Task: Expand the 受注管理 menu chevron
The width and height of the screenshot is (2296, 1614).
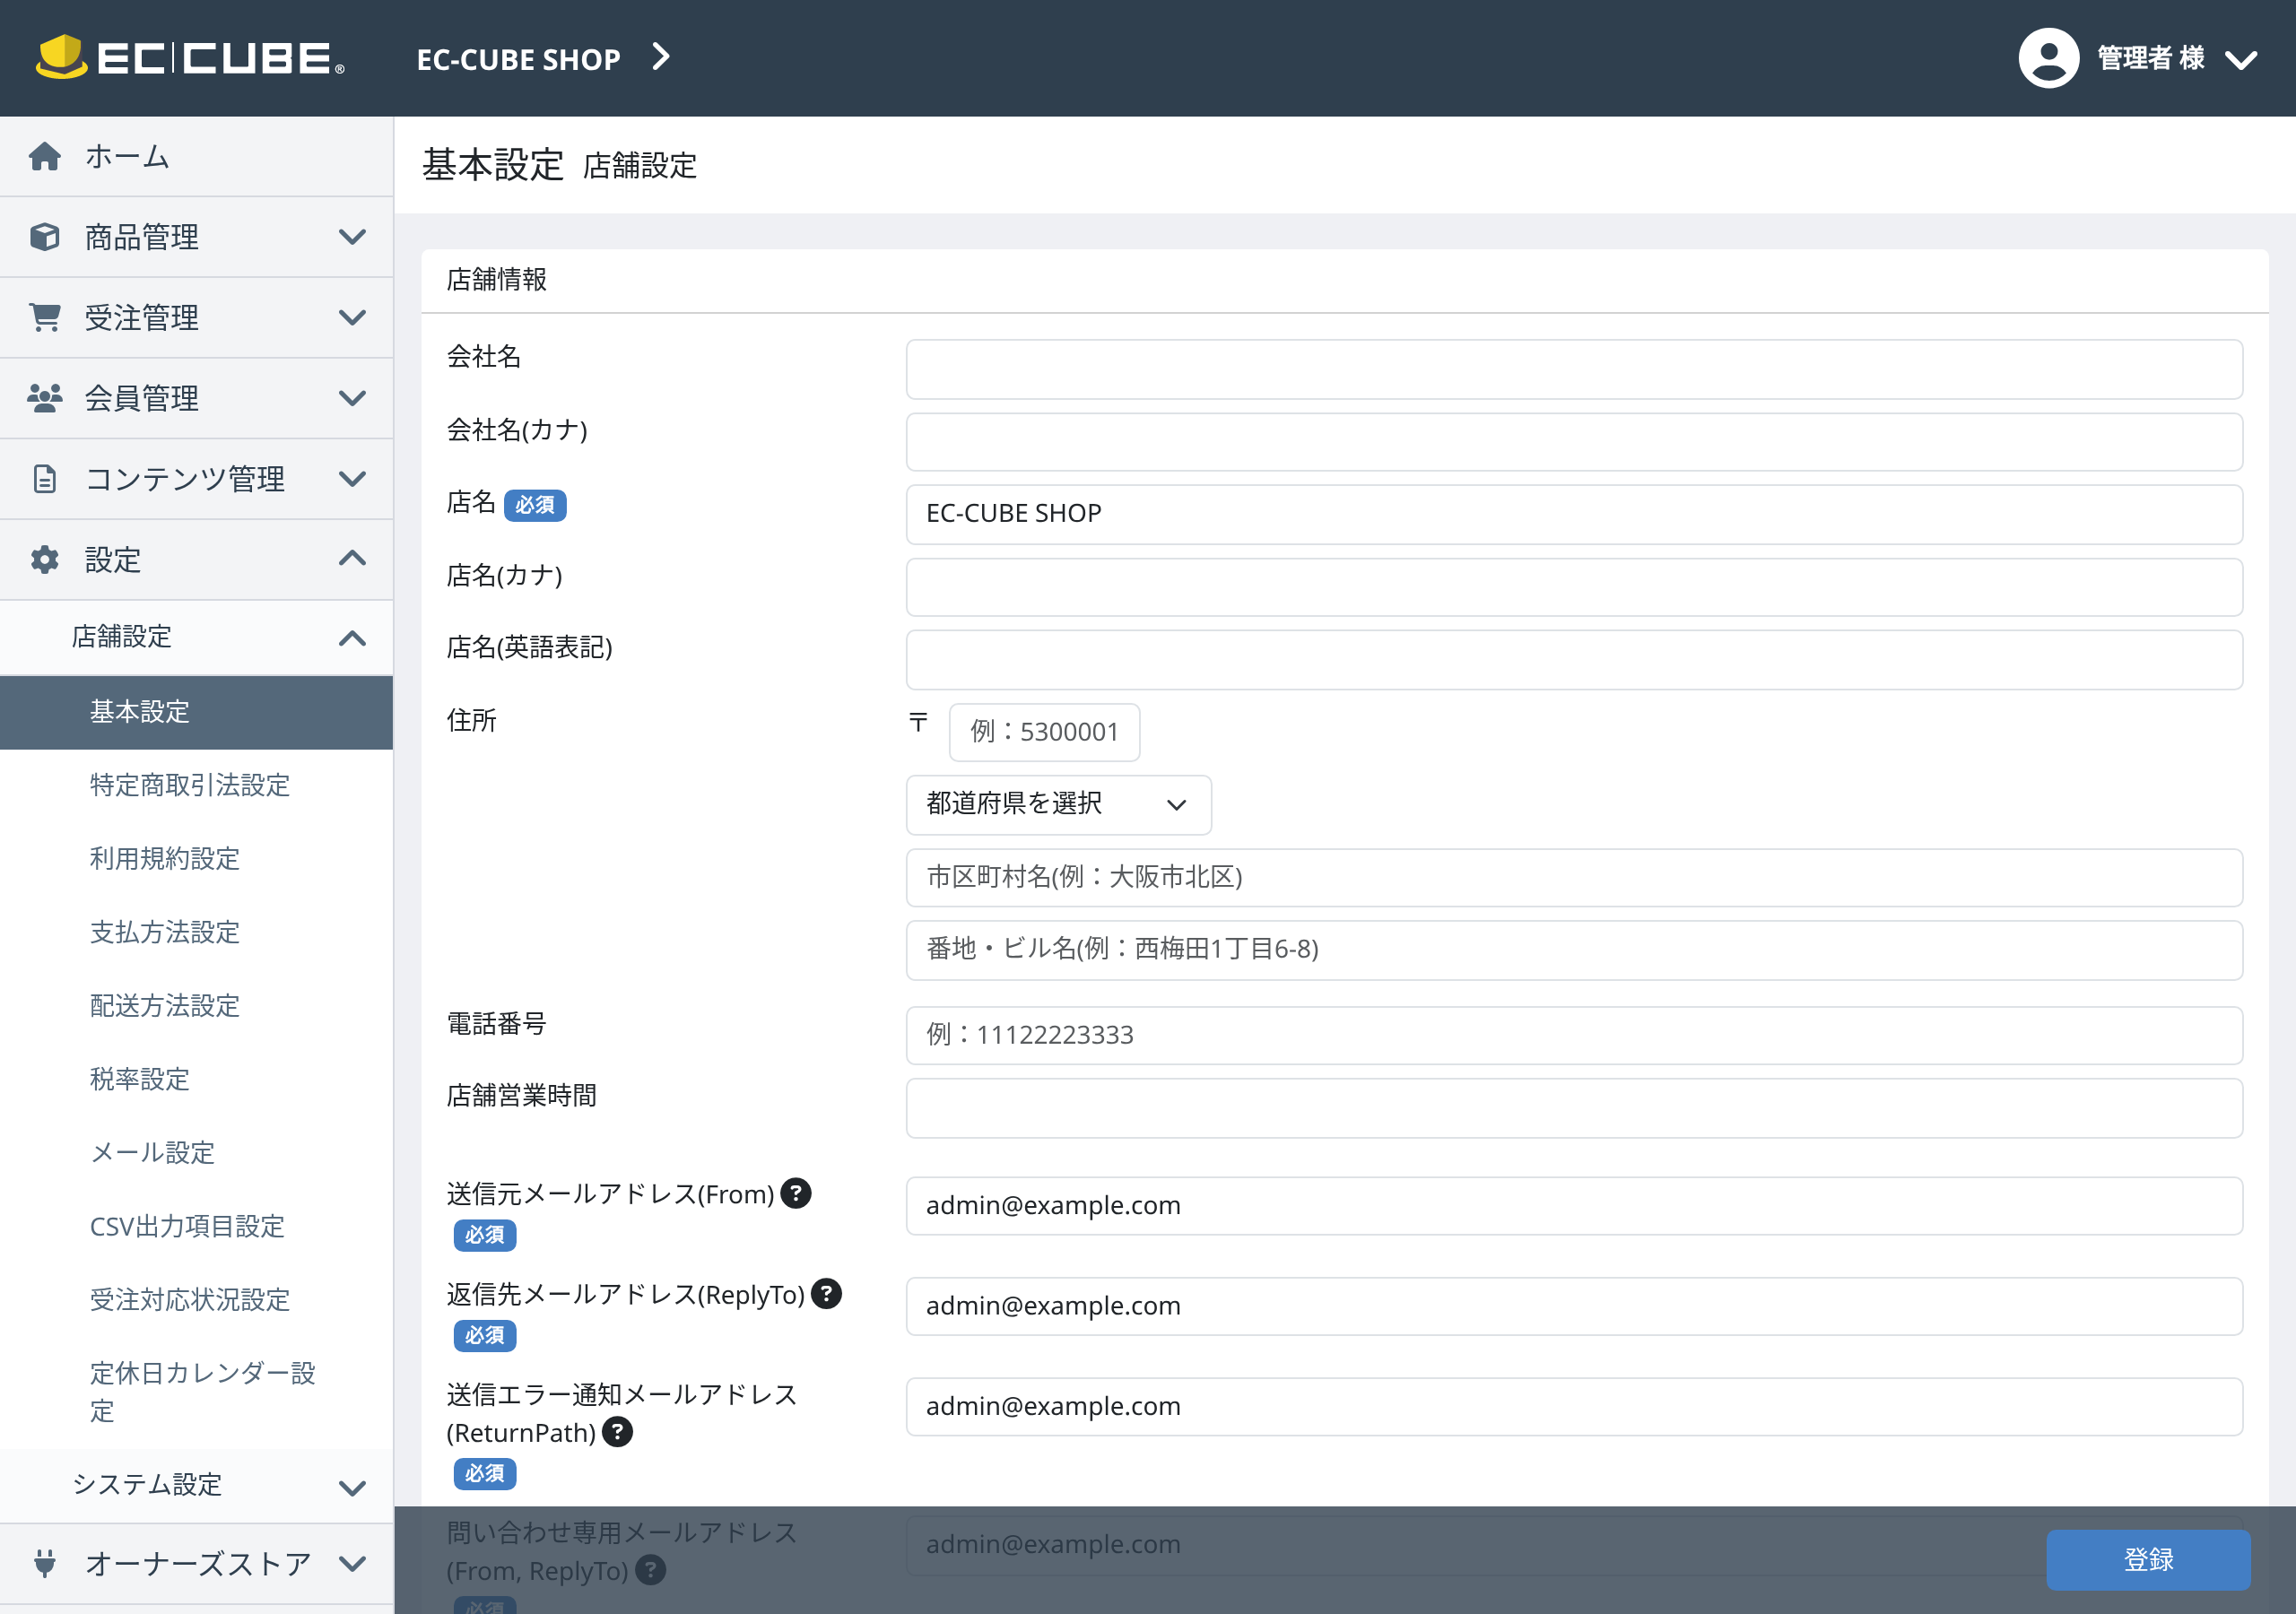Action: pos(352,317)
